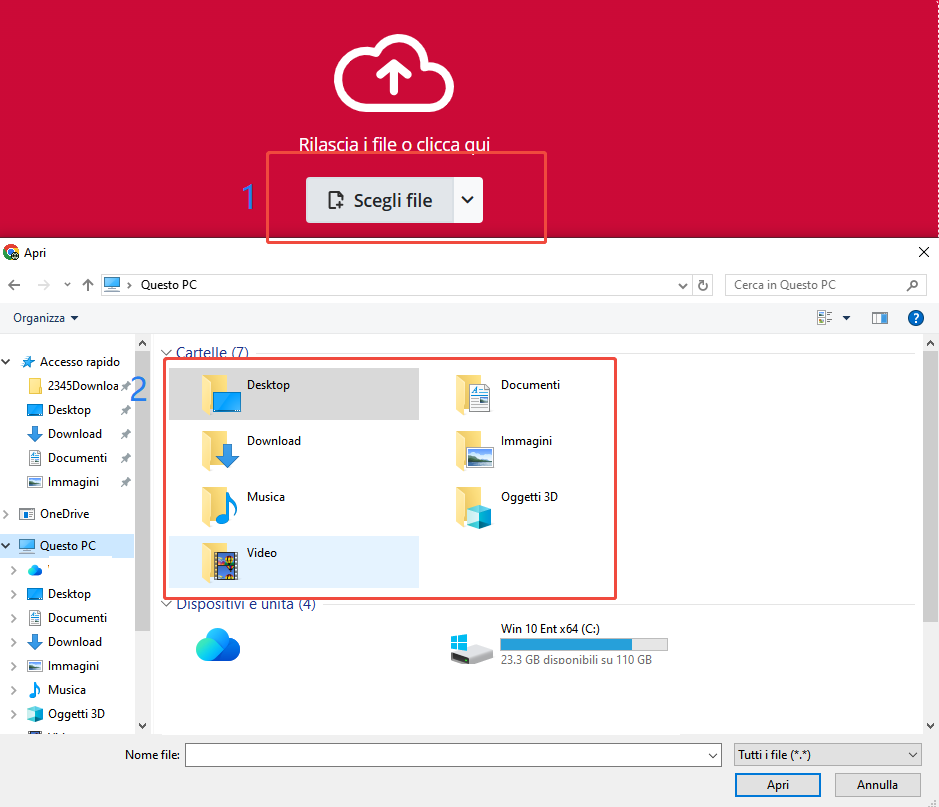Select Questo PC in sidebar
The height and width of the screenshot is (807, 939).
pos(67,545)
